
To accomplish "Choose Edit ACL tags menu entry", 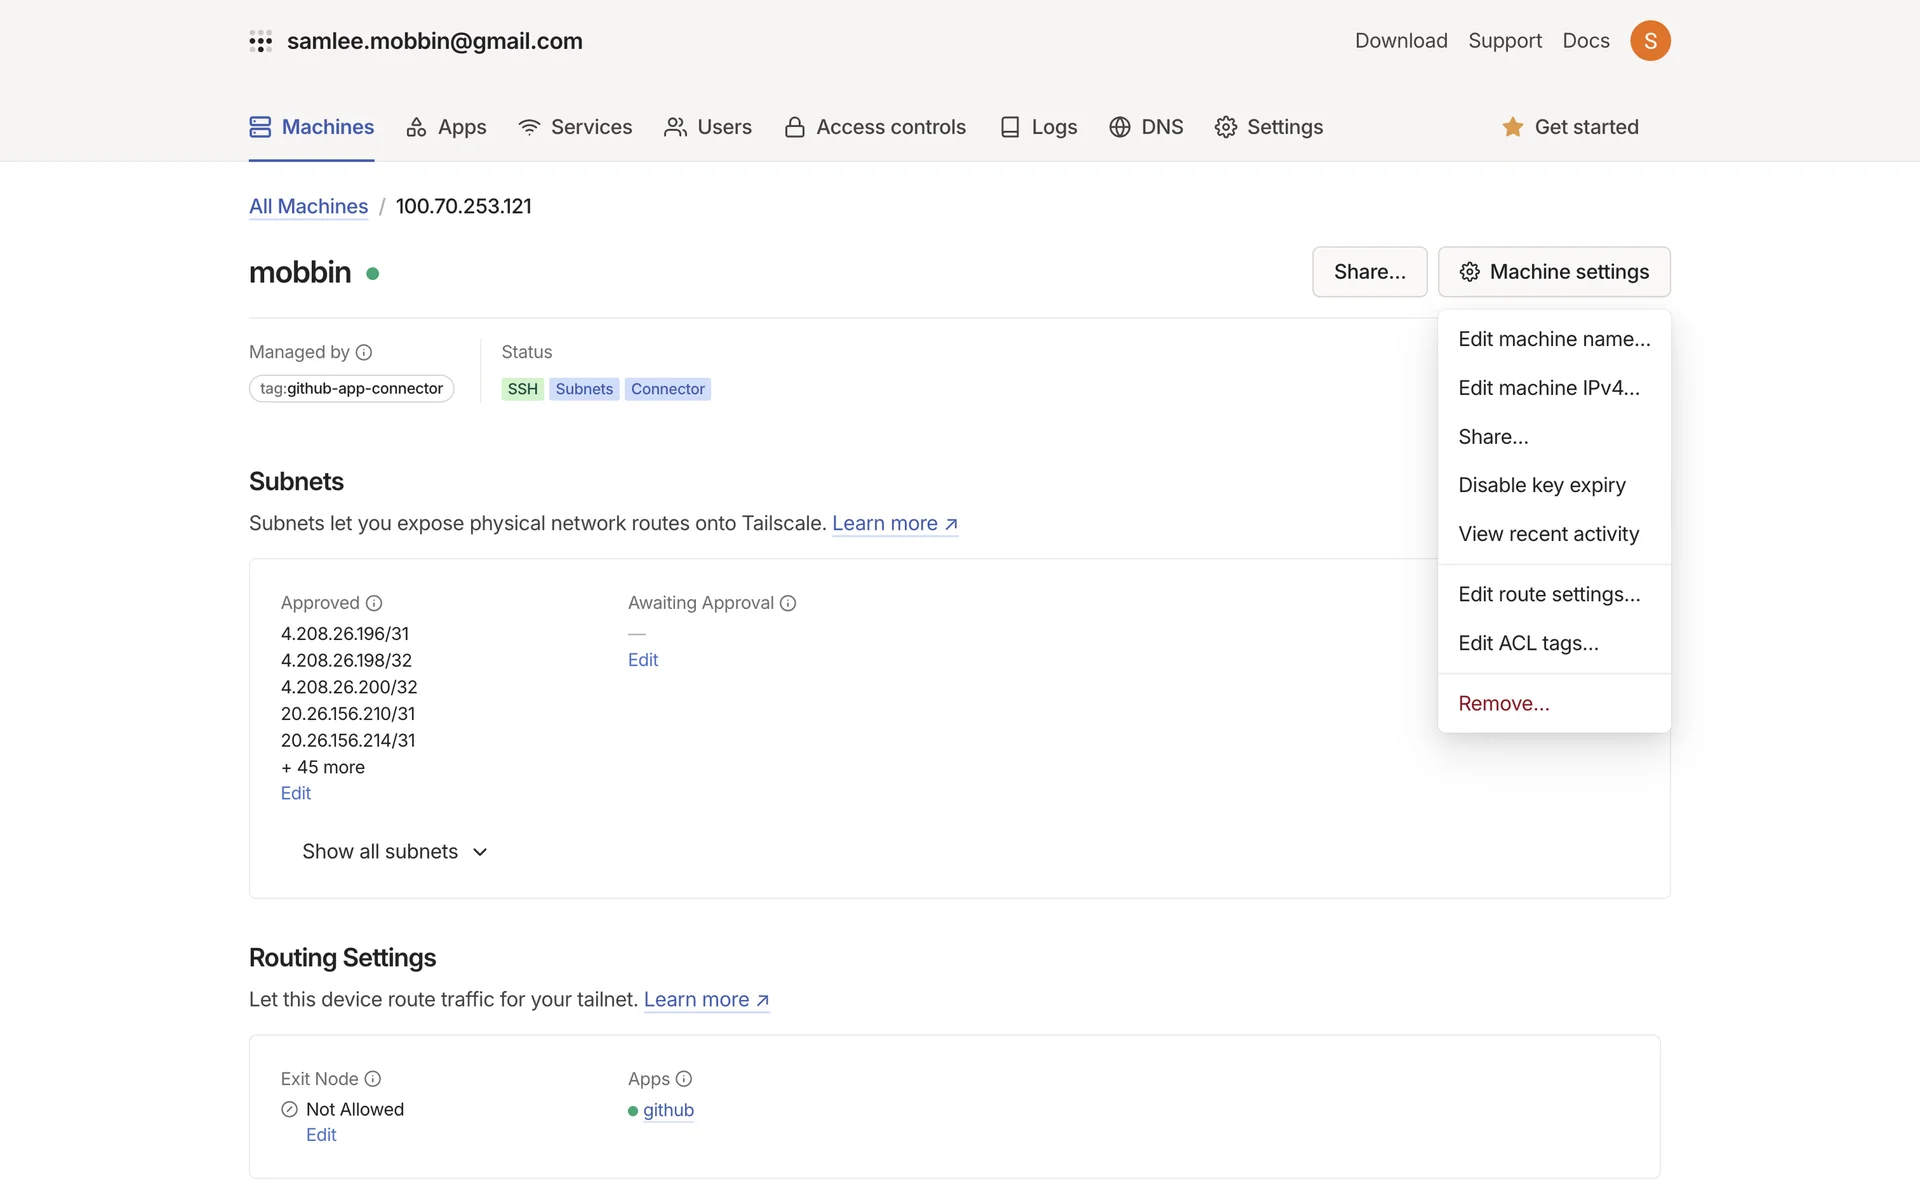I will [1528, 643].
